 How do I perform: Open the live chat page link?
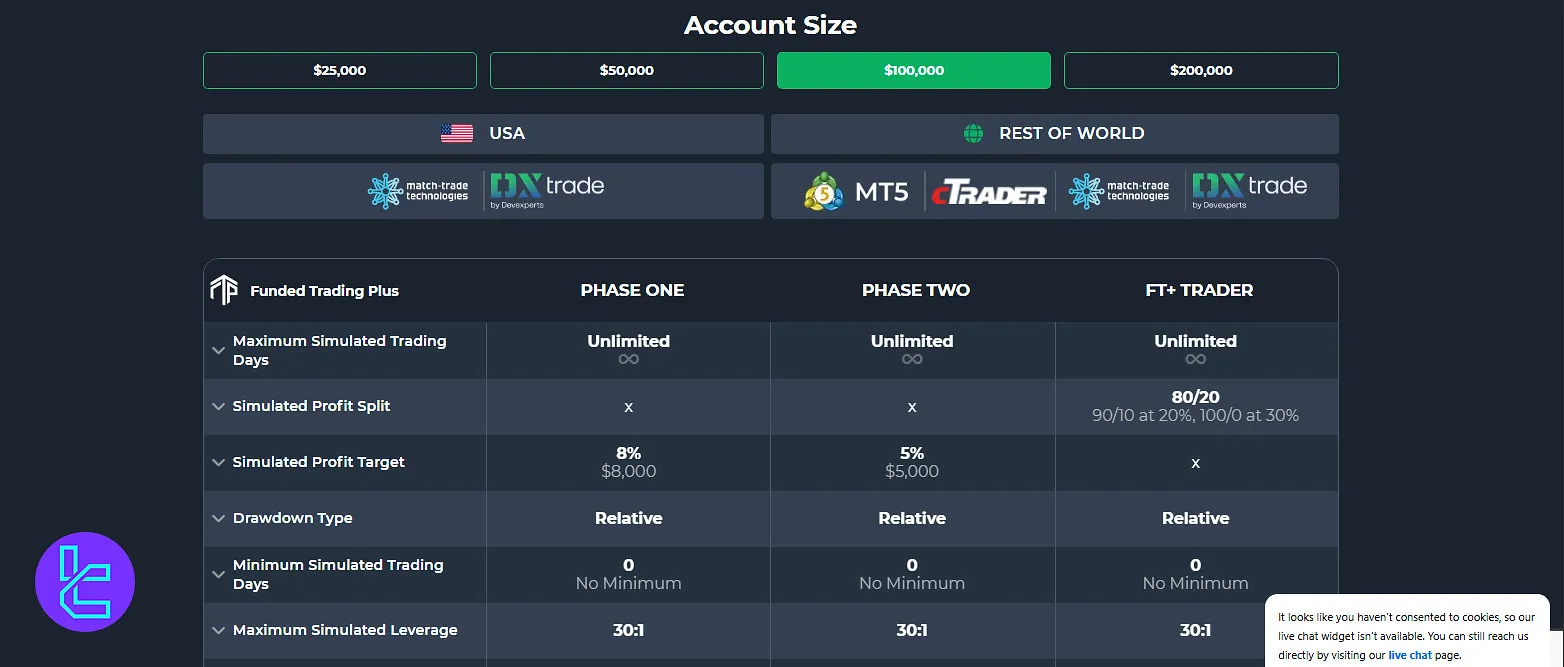[1410, 655]
